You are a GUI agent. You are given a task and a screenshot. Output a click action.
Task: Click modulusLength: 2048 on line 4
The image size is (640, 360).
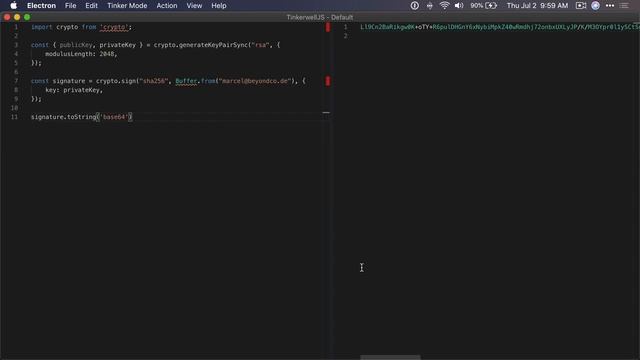(81, 54)
